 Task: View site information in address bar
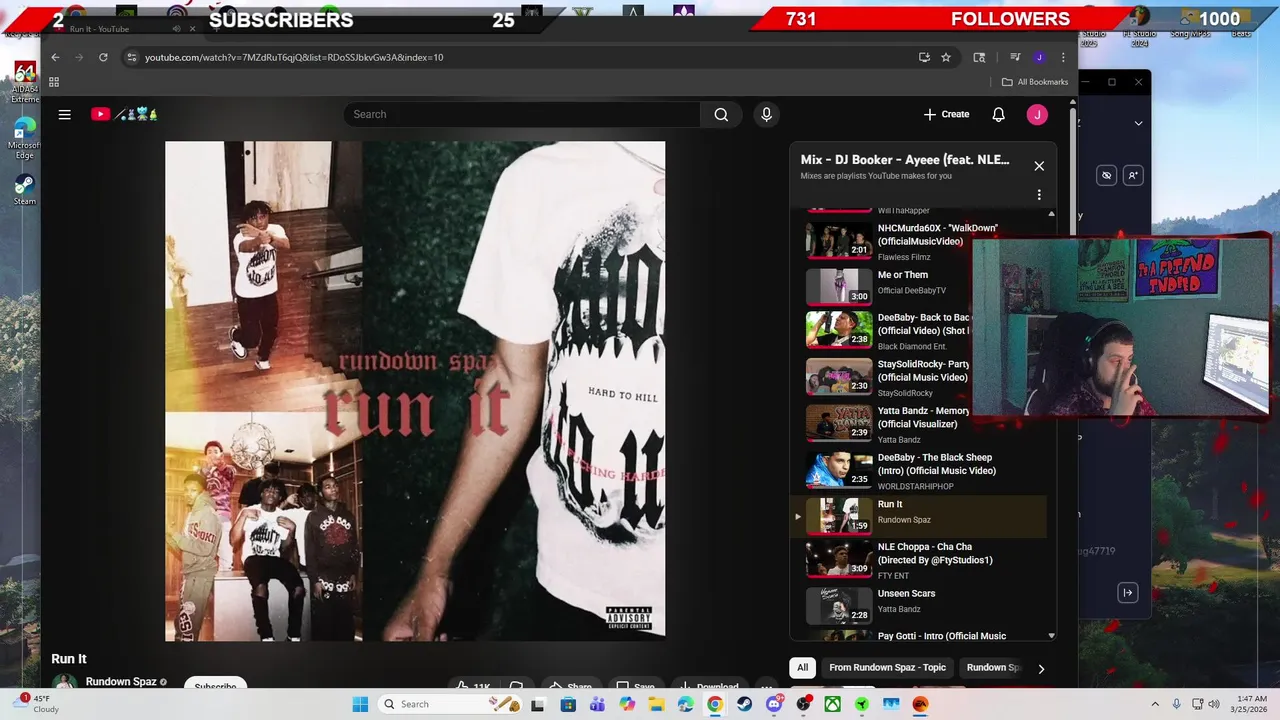[131, 57]
